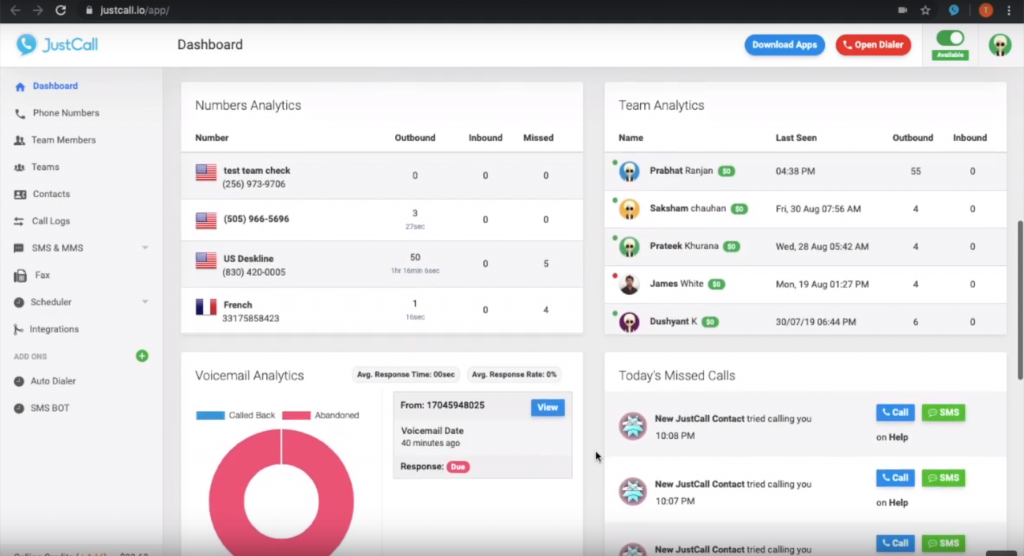Screen dimensions: 1024x556
Task: Click the Download Apps button
Action: (x=784, y=45)
